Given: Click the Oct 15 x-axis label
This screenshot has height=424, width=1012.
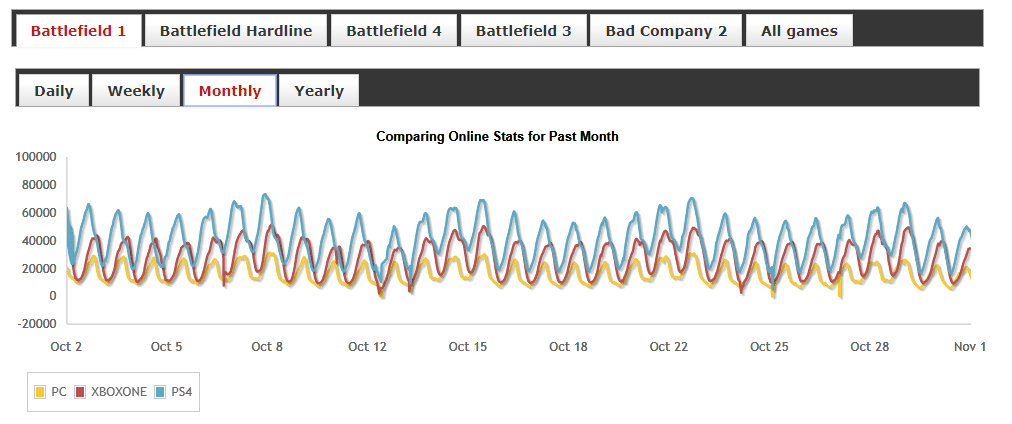Looking at the screenshot, I should tap(467, 347).
